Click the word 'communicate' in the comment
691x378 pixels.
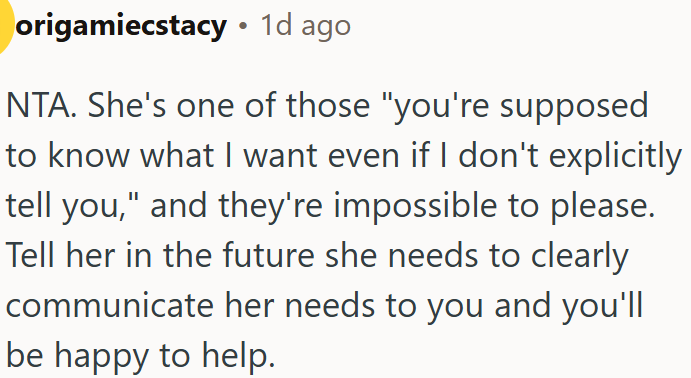click(110, 306)
